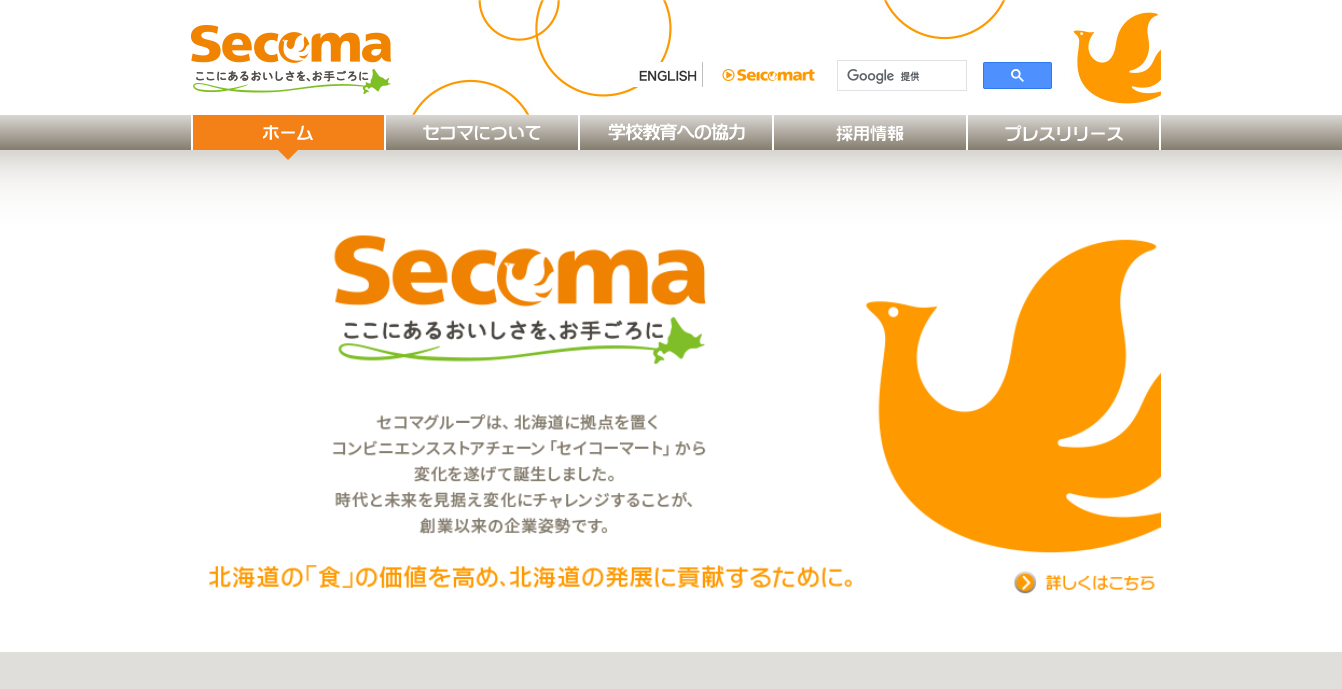
Task: Switch to the プレスリリース tab
Action: pos(1064,133)
